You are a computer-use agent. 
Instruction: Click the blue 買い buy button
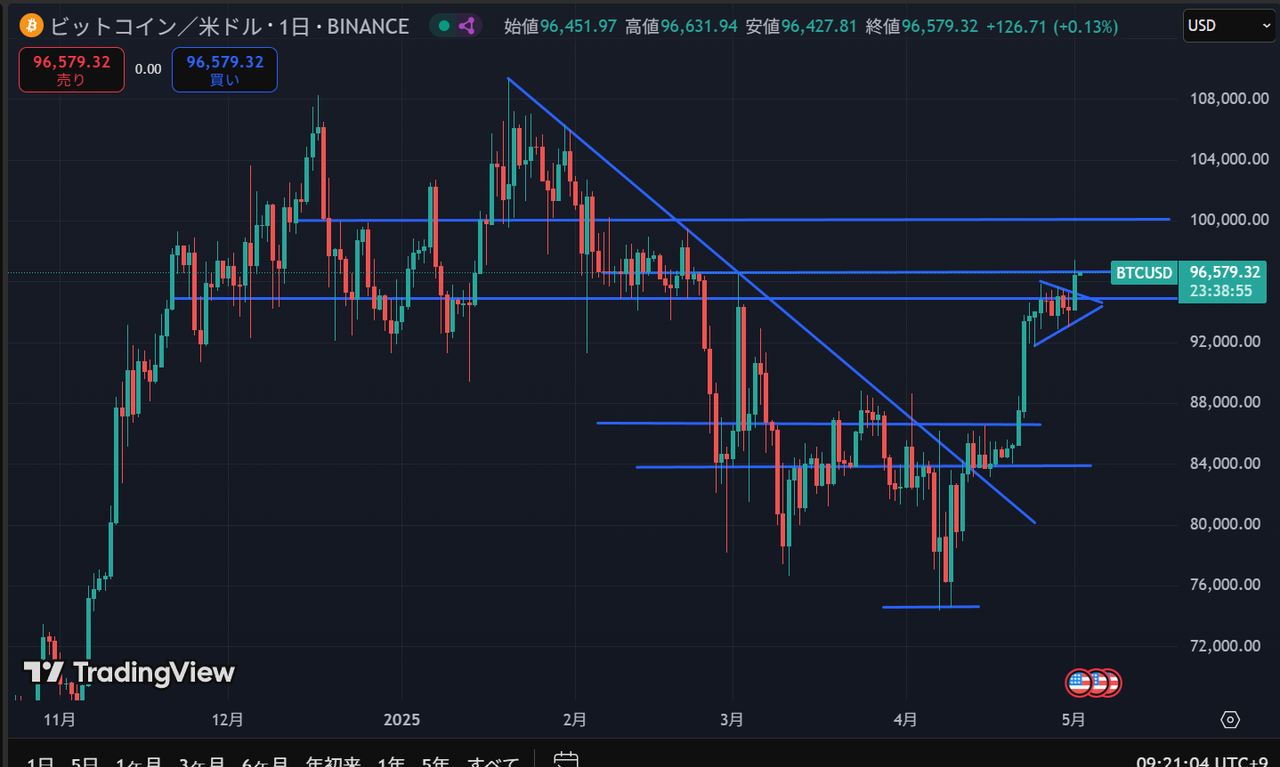click(224, 70)
